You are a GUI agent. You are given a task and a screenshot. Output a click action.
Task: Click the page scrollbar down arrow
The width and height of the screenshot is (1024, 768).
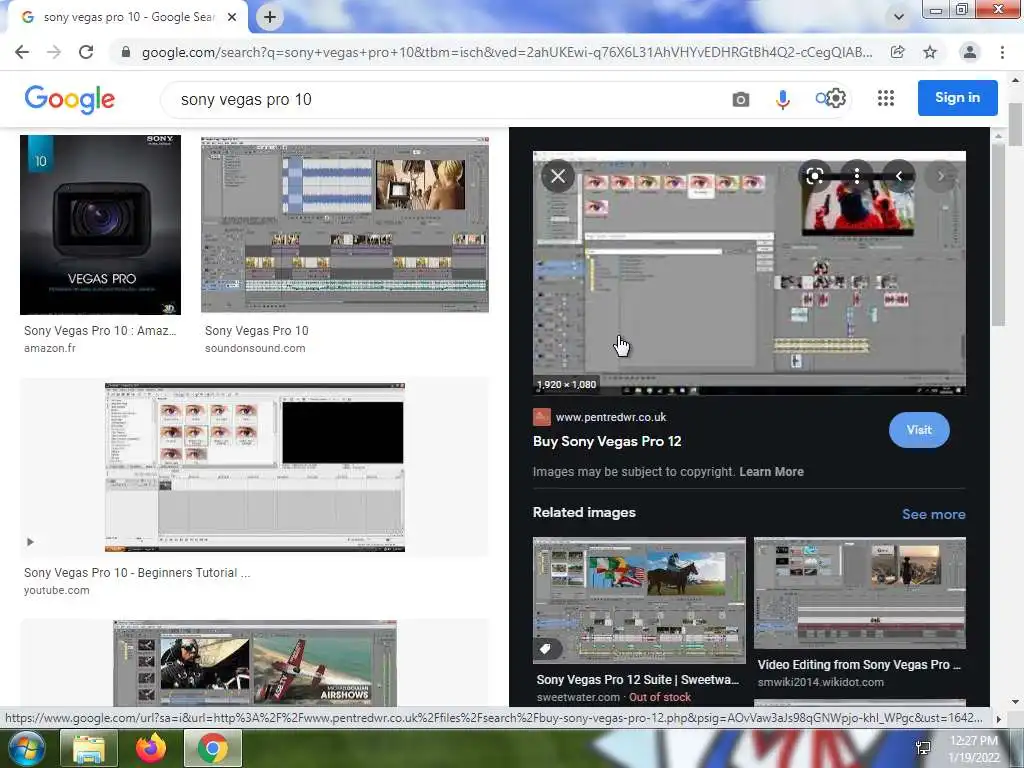pos(1015,702)
